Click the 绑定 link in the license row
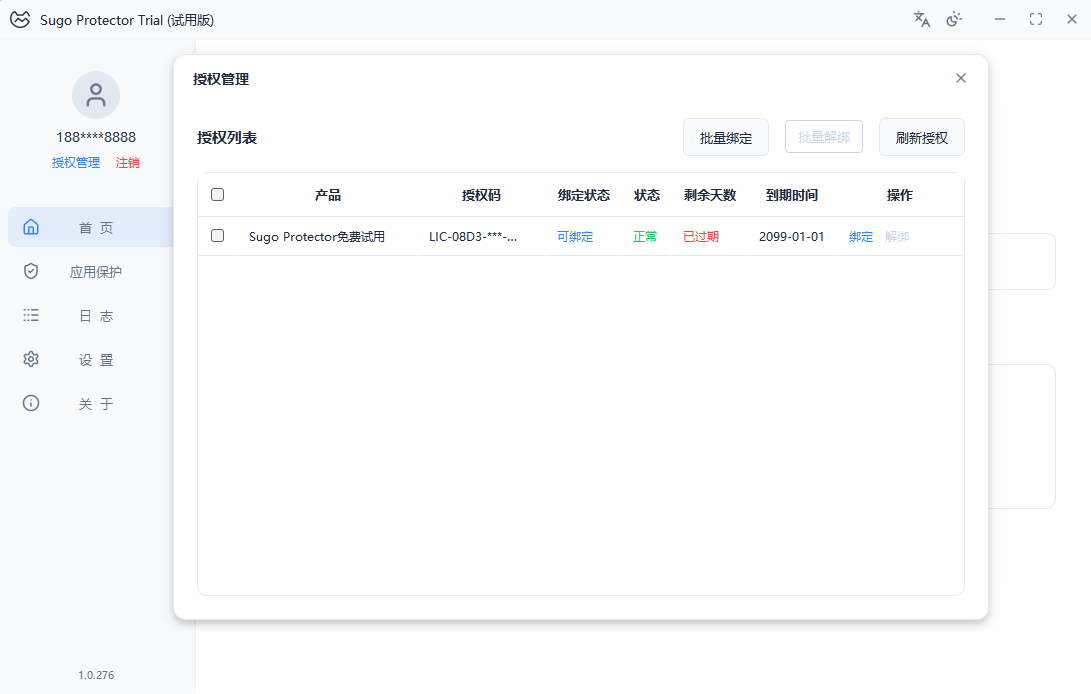Viewport: 1091px width, 694px height. (860, 237)
